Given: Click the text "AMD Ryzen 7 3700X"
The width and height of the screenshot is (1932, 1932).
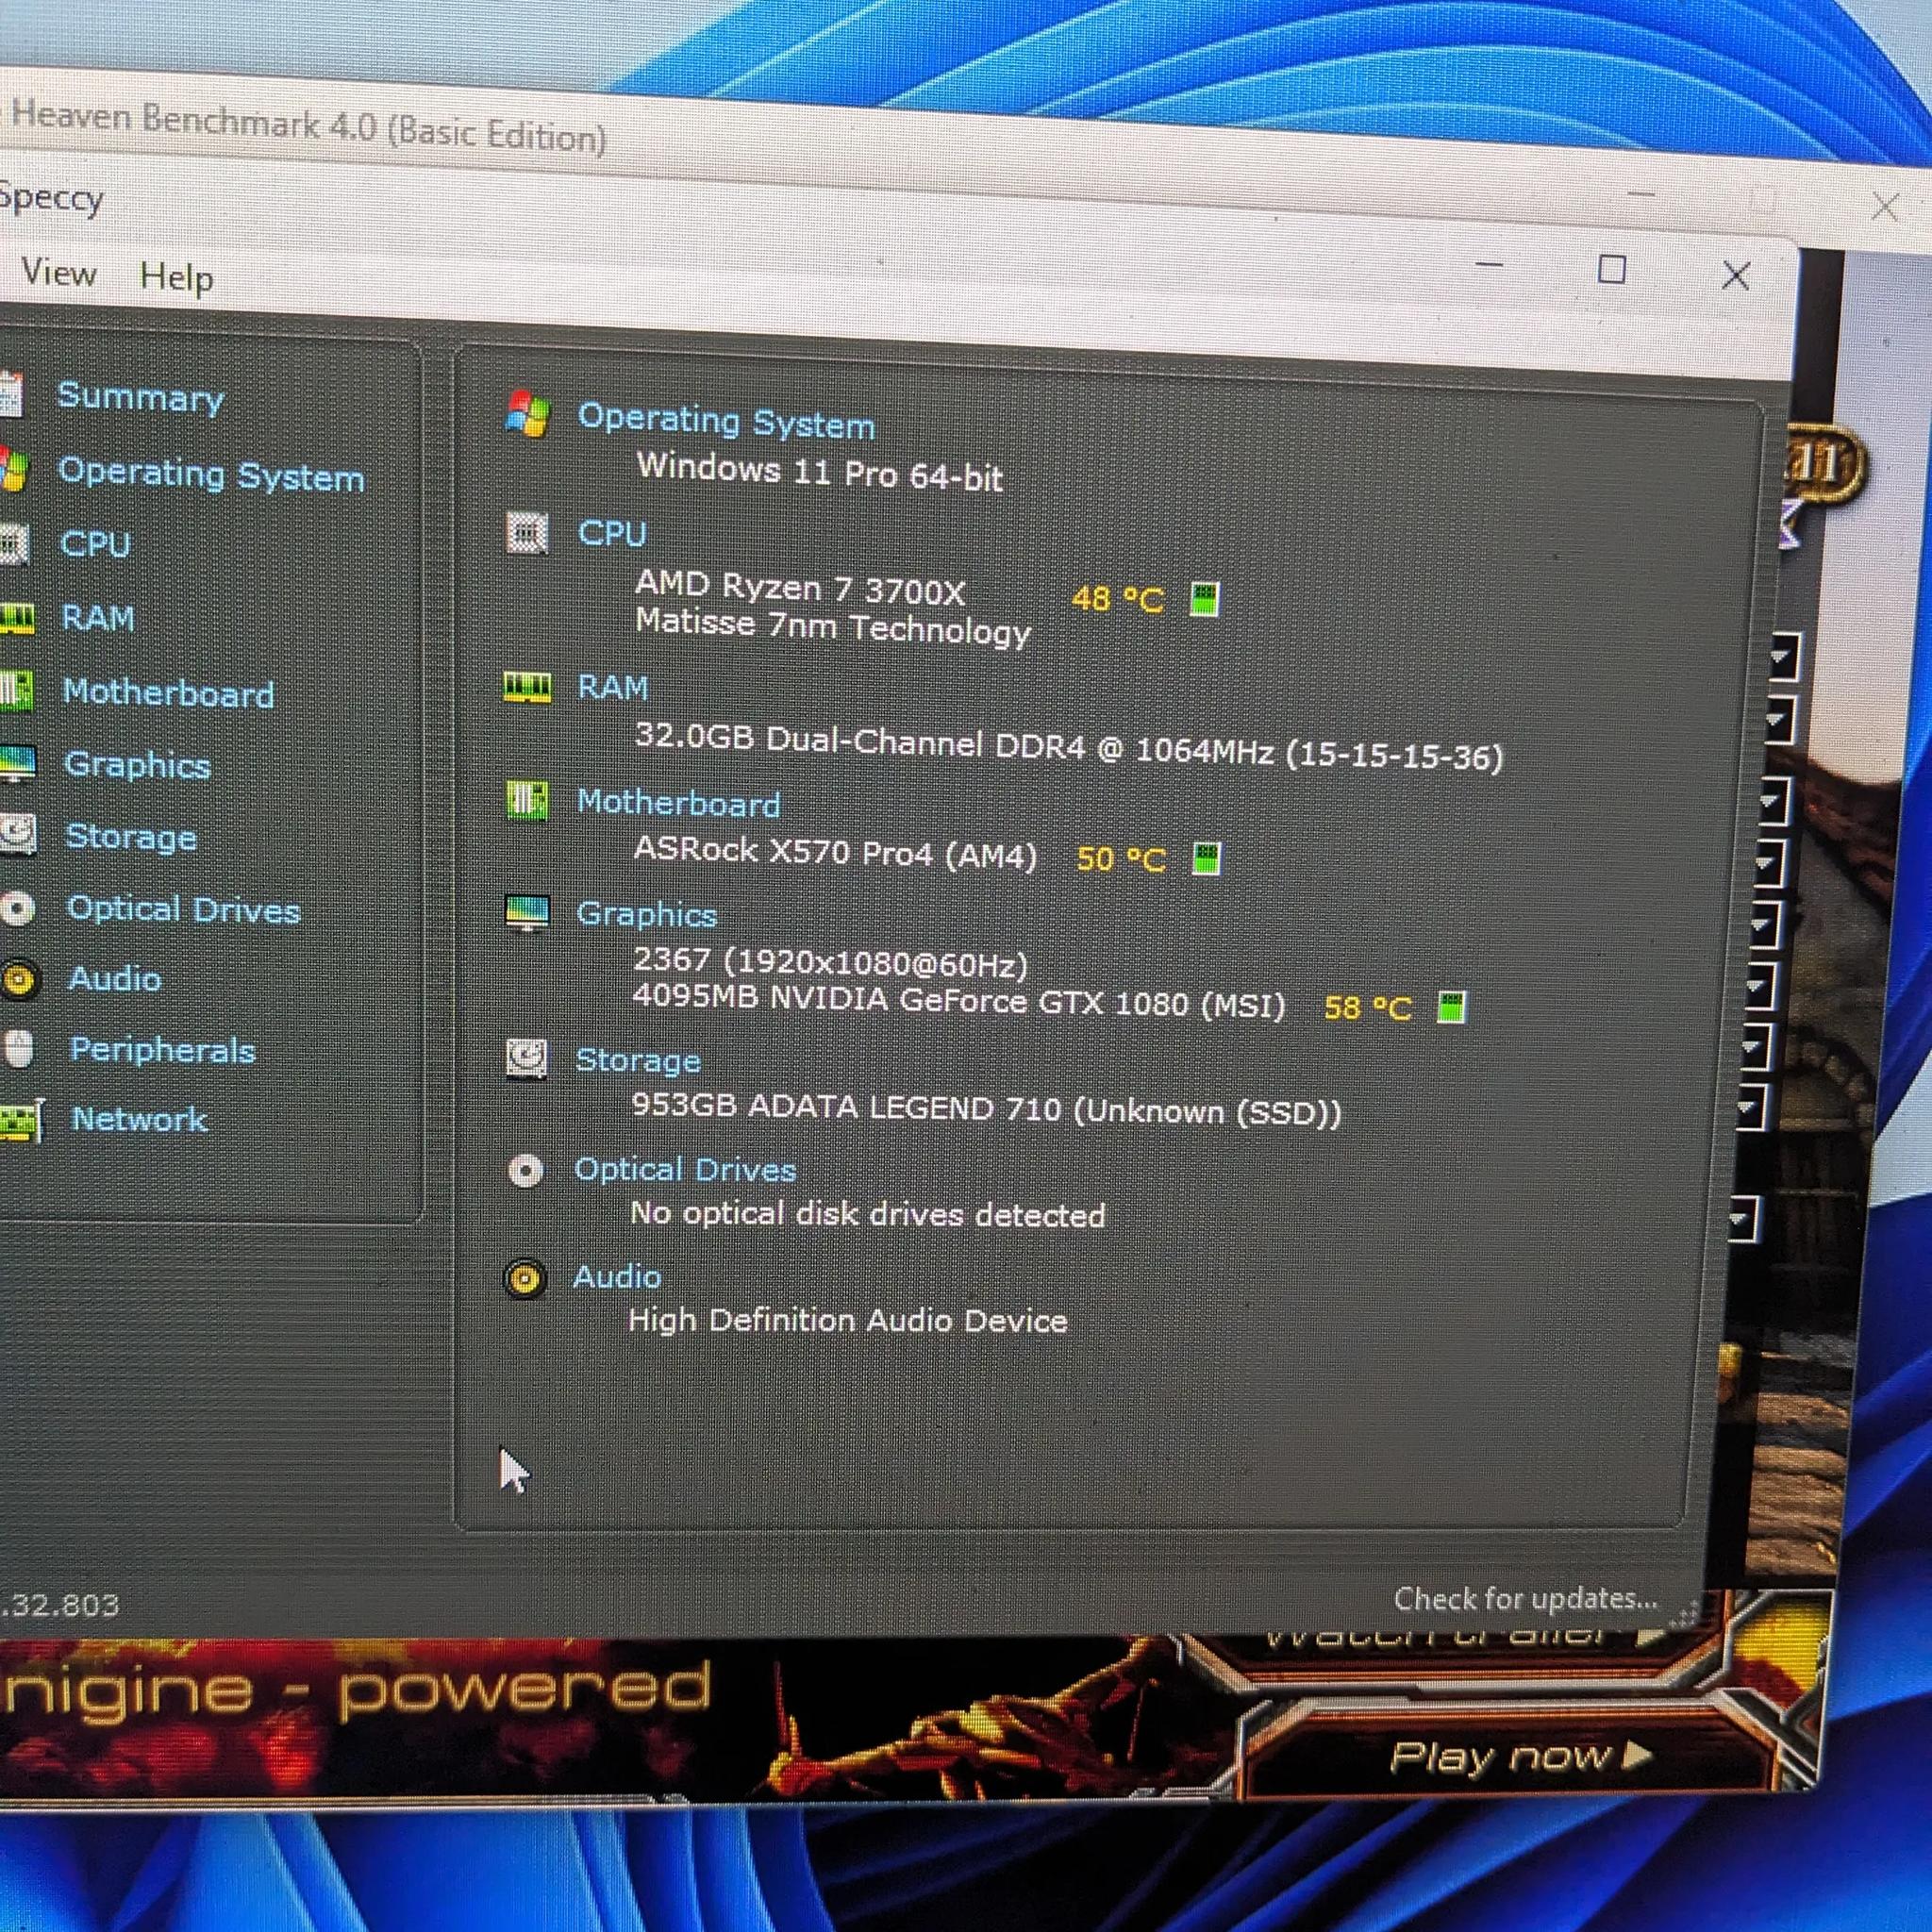Looking at the screenshot, I should click(x=800, y=587).
